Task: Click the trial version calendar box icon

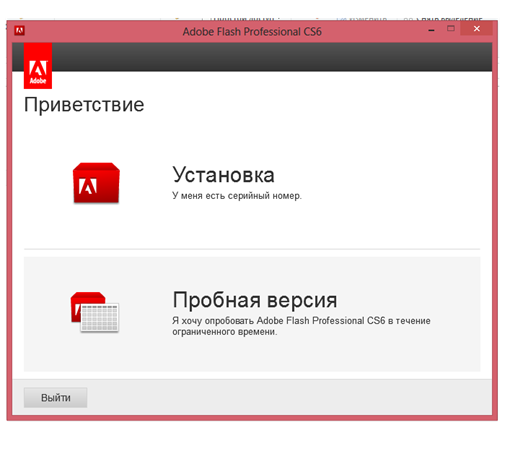Action: pos(95,312)
